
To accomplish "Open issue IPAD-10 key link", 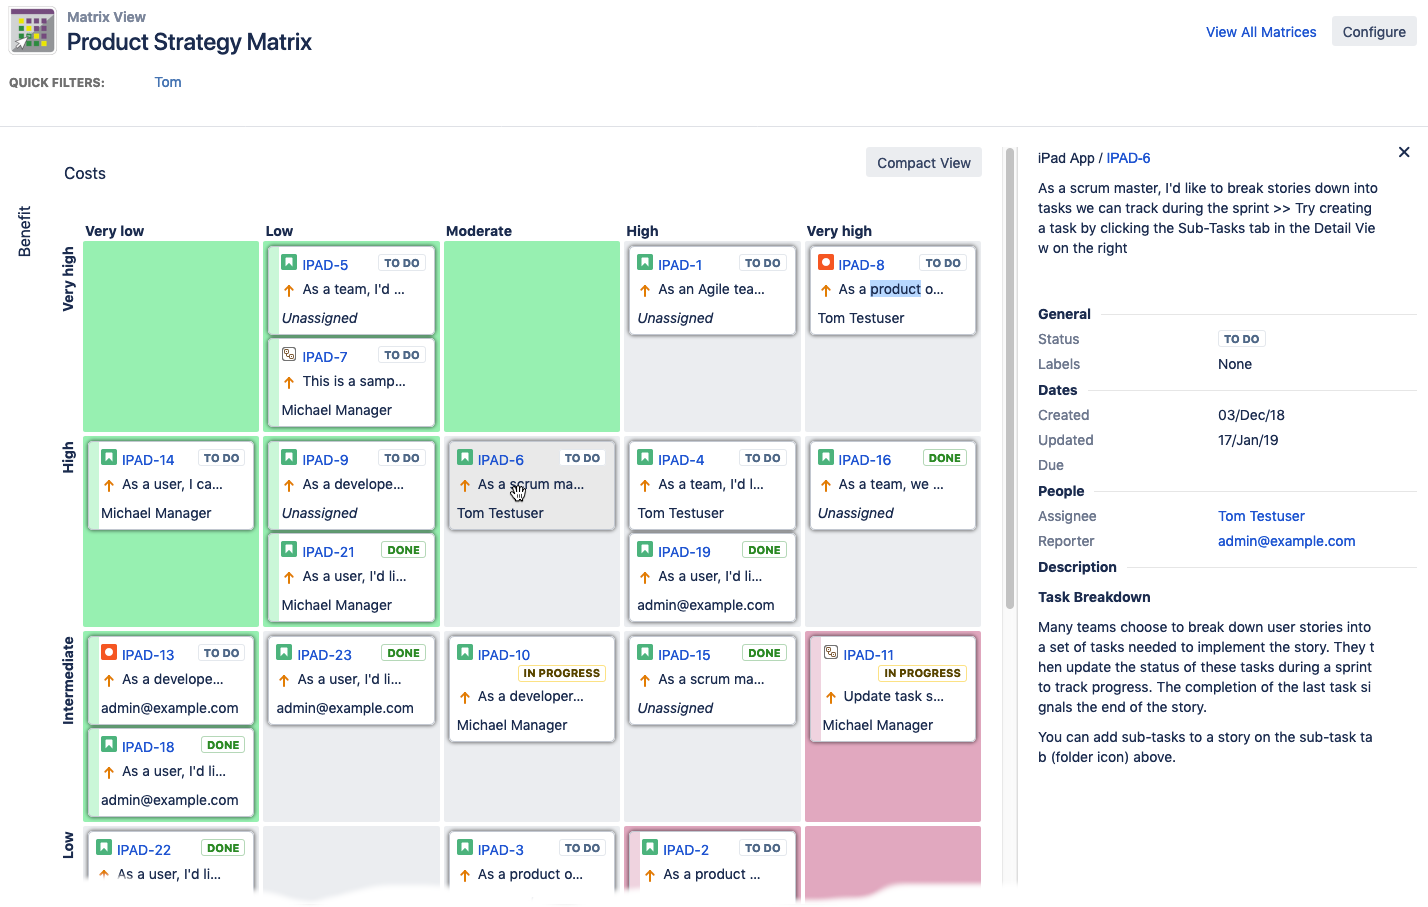I will click(504, 655).
